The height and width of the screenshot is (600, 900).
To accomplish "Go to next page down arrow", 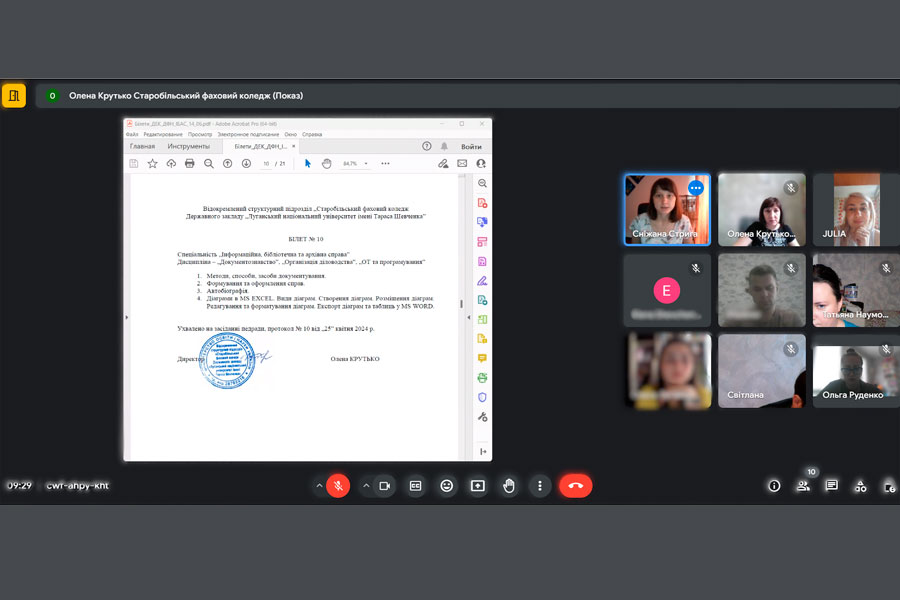I will [246, 164].
